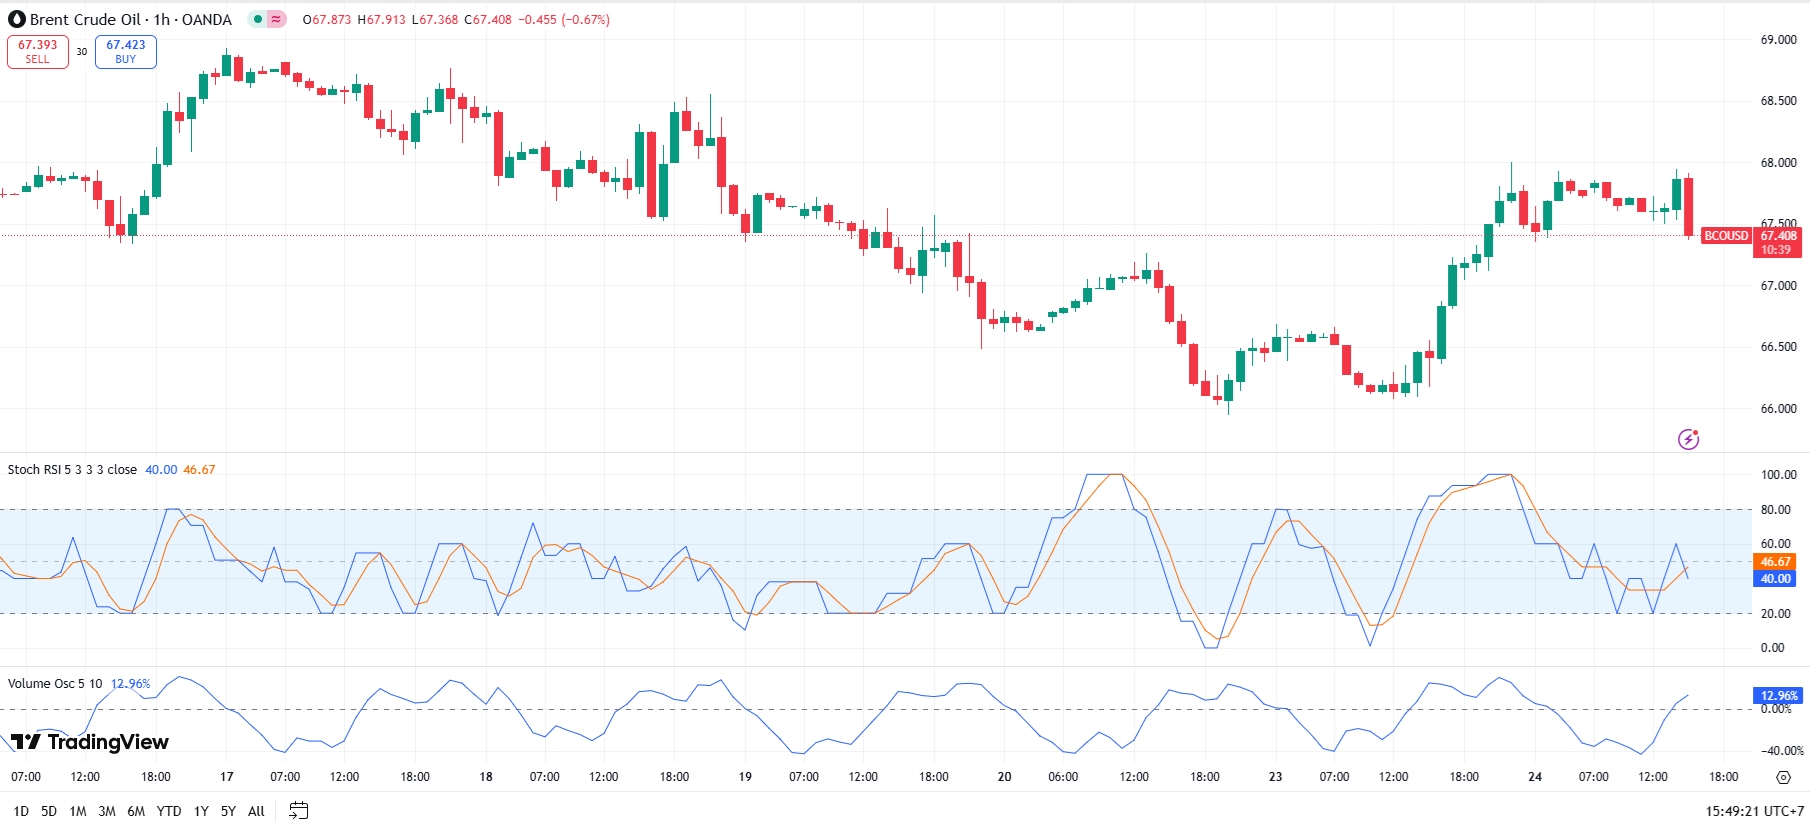This screenshot has width=1810, height=826.
Task: Select the Volume Osc indicator legend
Action: pyautogui.click(x=55, y=684)
